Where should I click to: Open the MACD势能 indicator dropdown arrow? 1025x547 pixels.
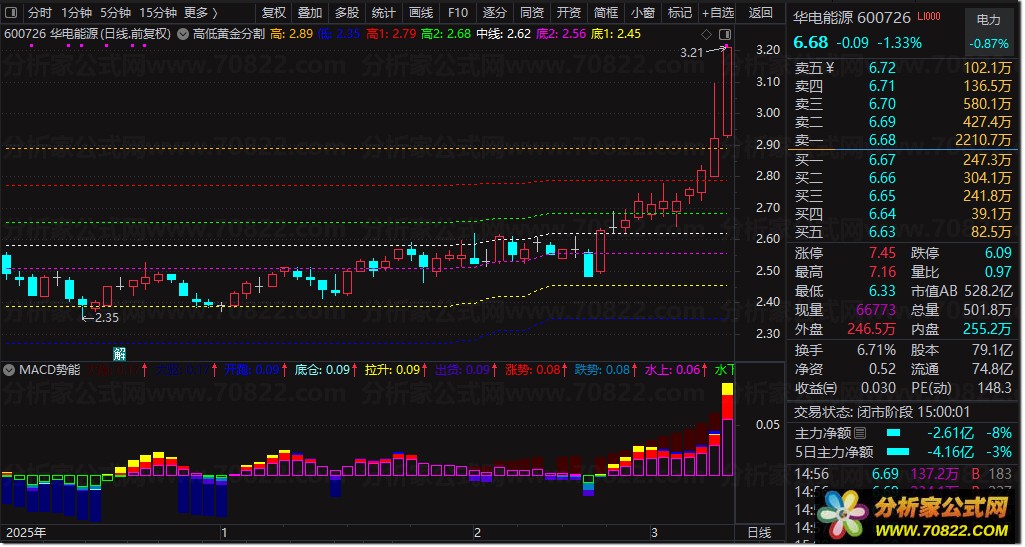[9, 370]
